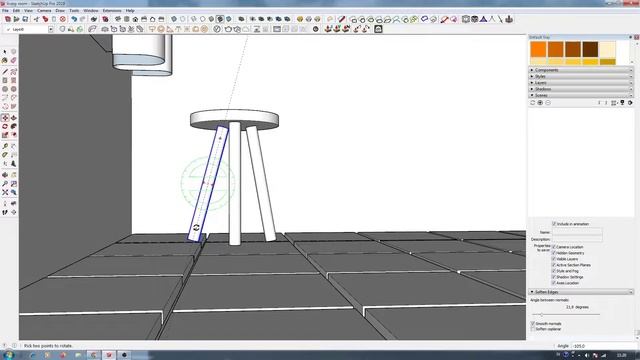Select the Push/Pull tool
Image resolution: width=640 pixels, height=360 pixels.
[13, 118]
